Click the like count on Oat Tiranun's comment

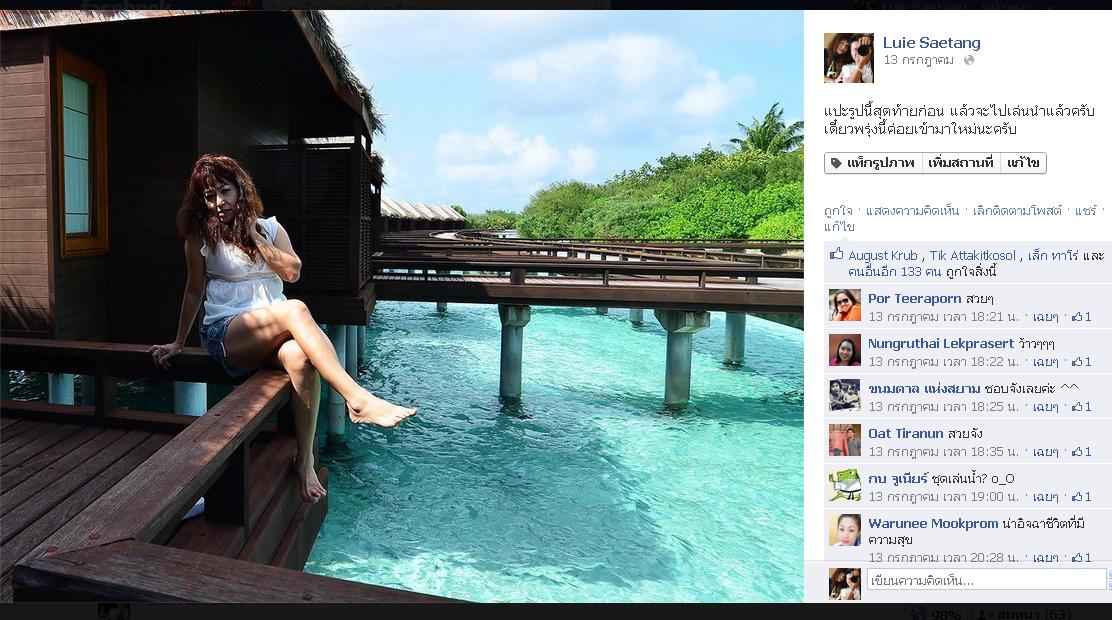[x=1082, y=452]
